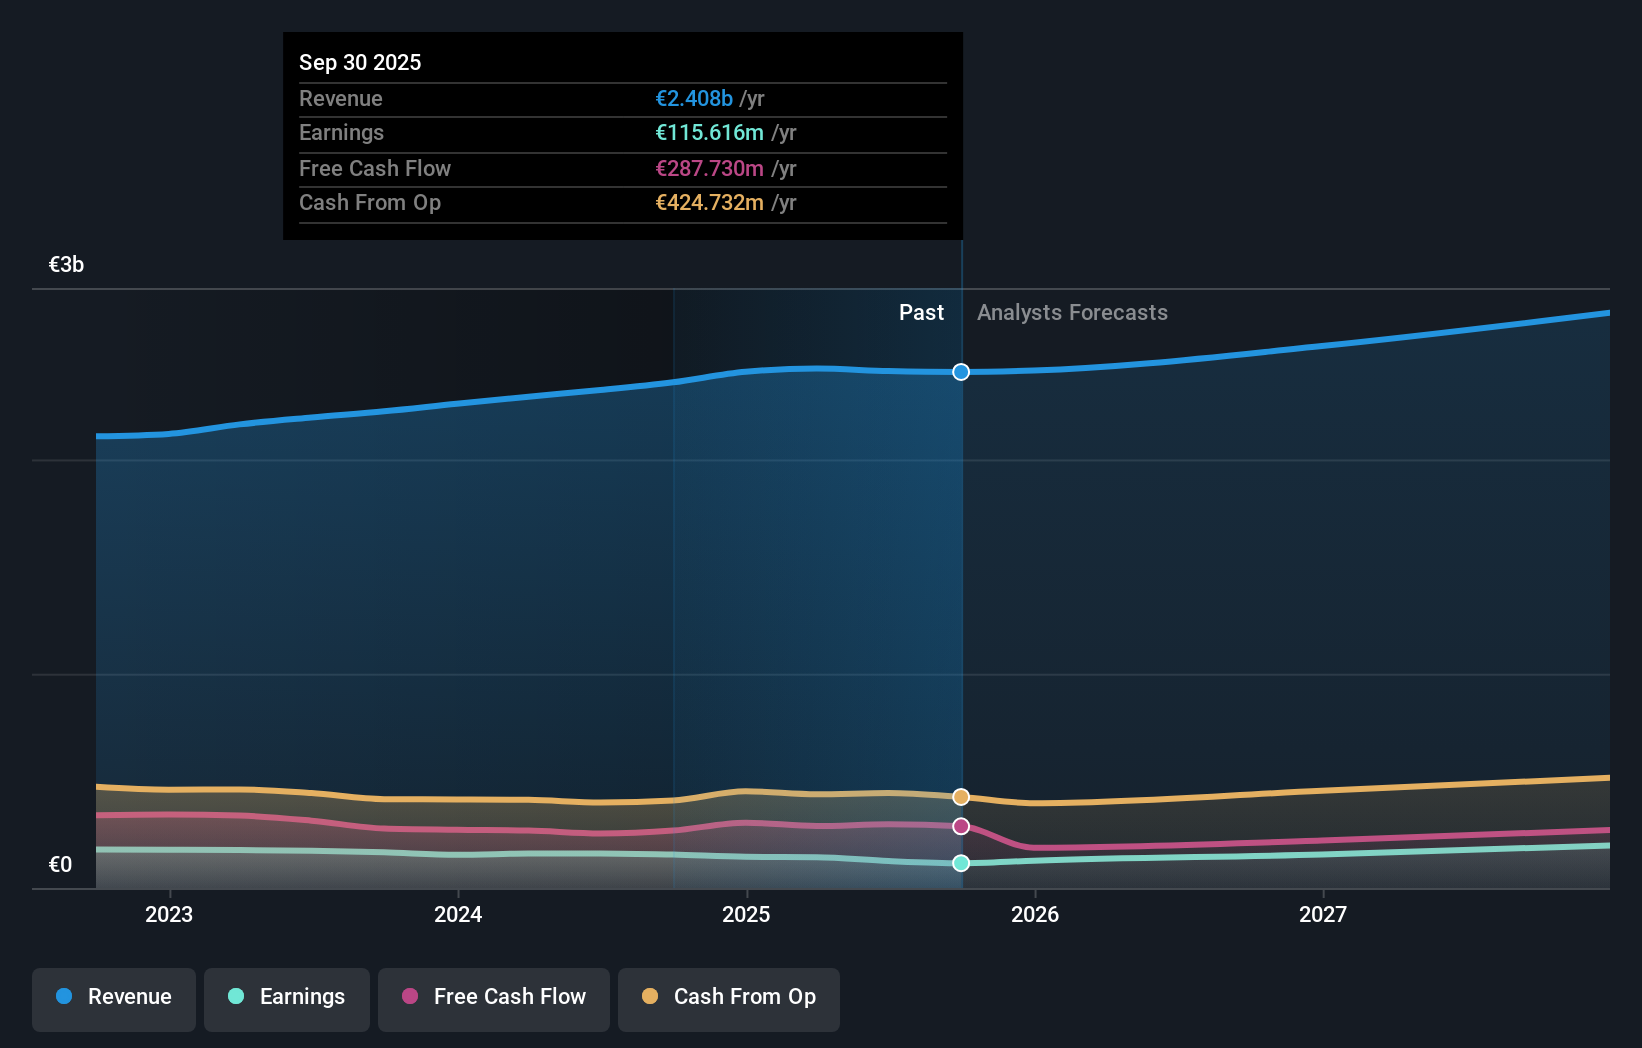
Task: Select the Free Cash Flow marker on the divider line
Action: point(961,825)
